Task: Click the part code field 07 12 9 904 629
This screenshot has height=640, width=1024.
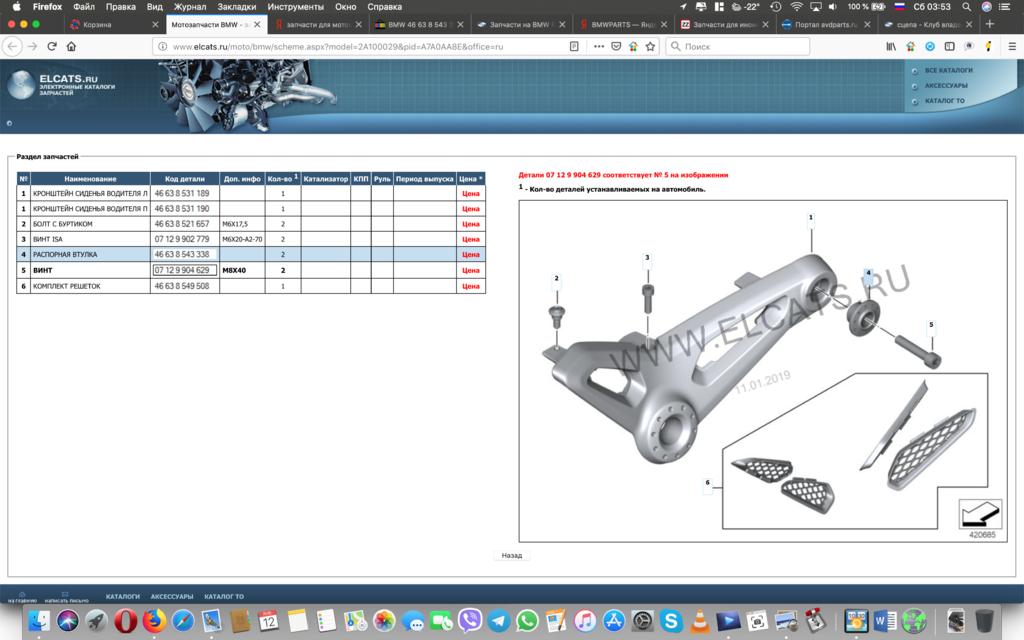Action: tap(182, 270)
